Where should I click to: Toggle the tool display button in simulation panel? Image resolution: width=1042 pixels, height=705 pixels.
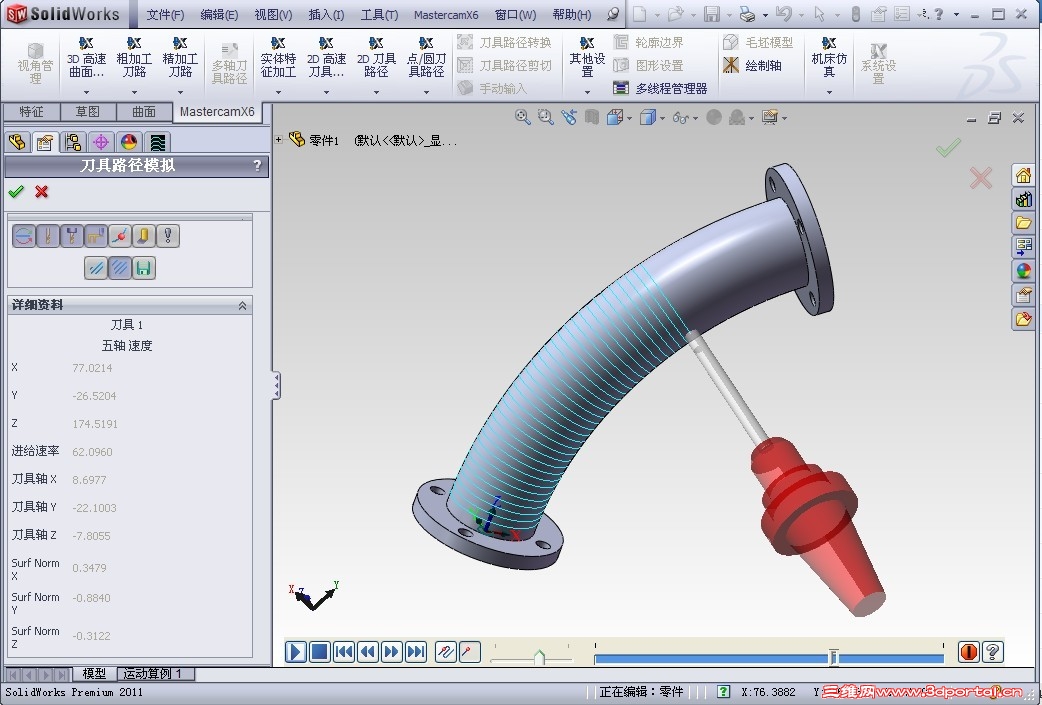pyautogui.click(x=48, y=236)
